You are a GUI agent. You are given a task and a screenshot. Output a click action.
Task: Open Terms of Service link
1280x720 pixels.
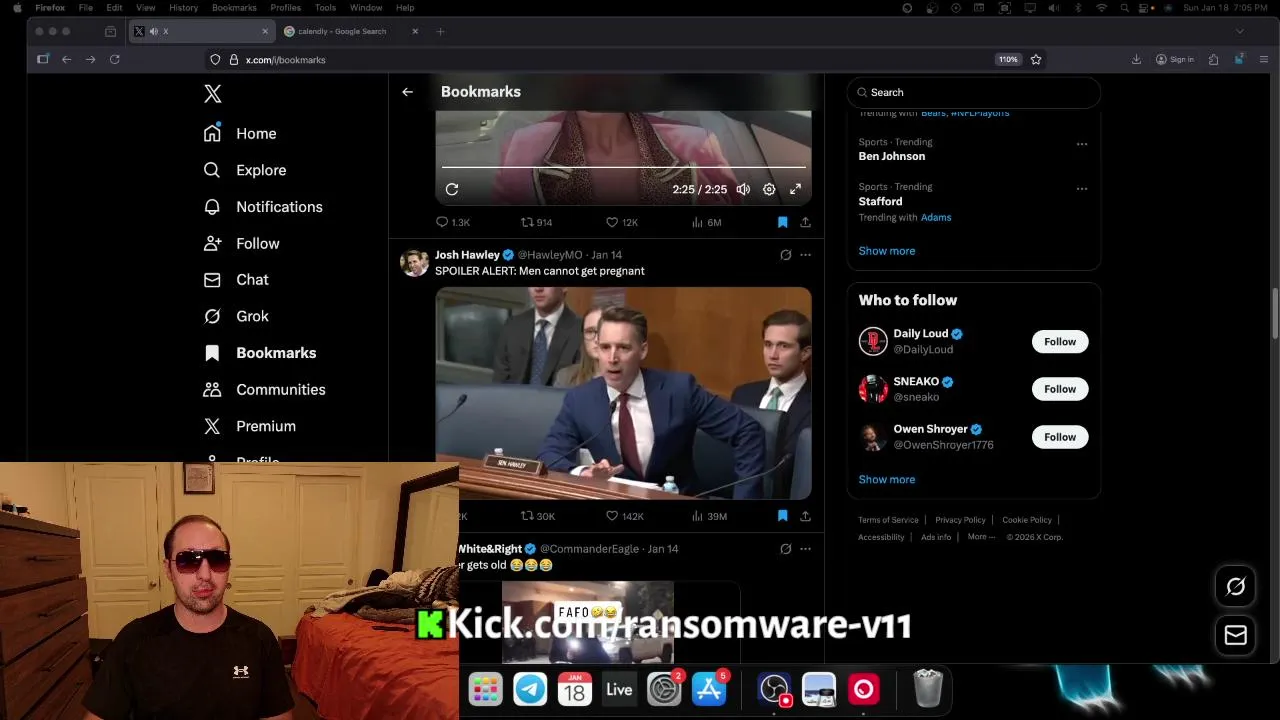pyautogui.click(x=888, y=520)
